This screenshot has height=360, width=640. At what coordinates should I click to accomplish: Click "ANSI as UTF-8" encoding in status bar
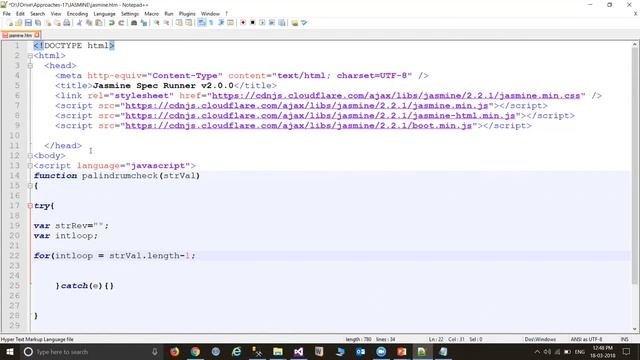point(586,339)
